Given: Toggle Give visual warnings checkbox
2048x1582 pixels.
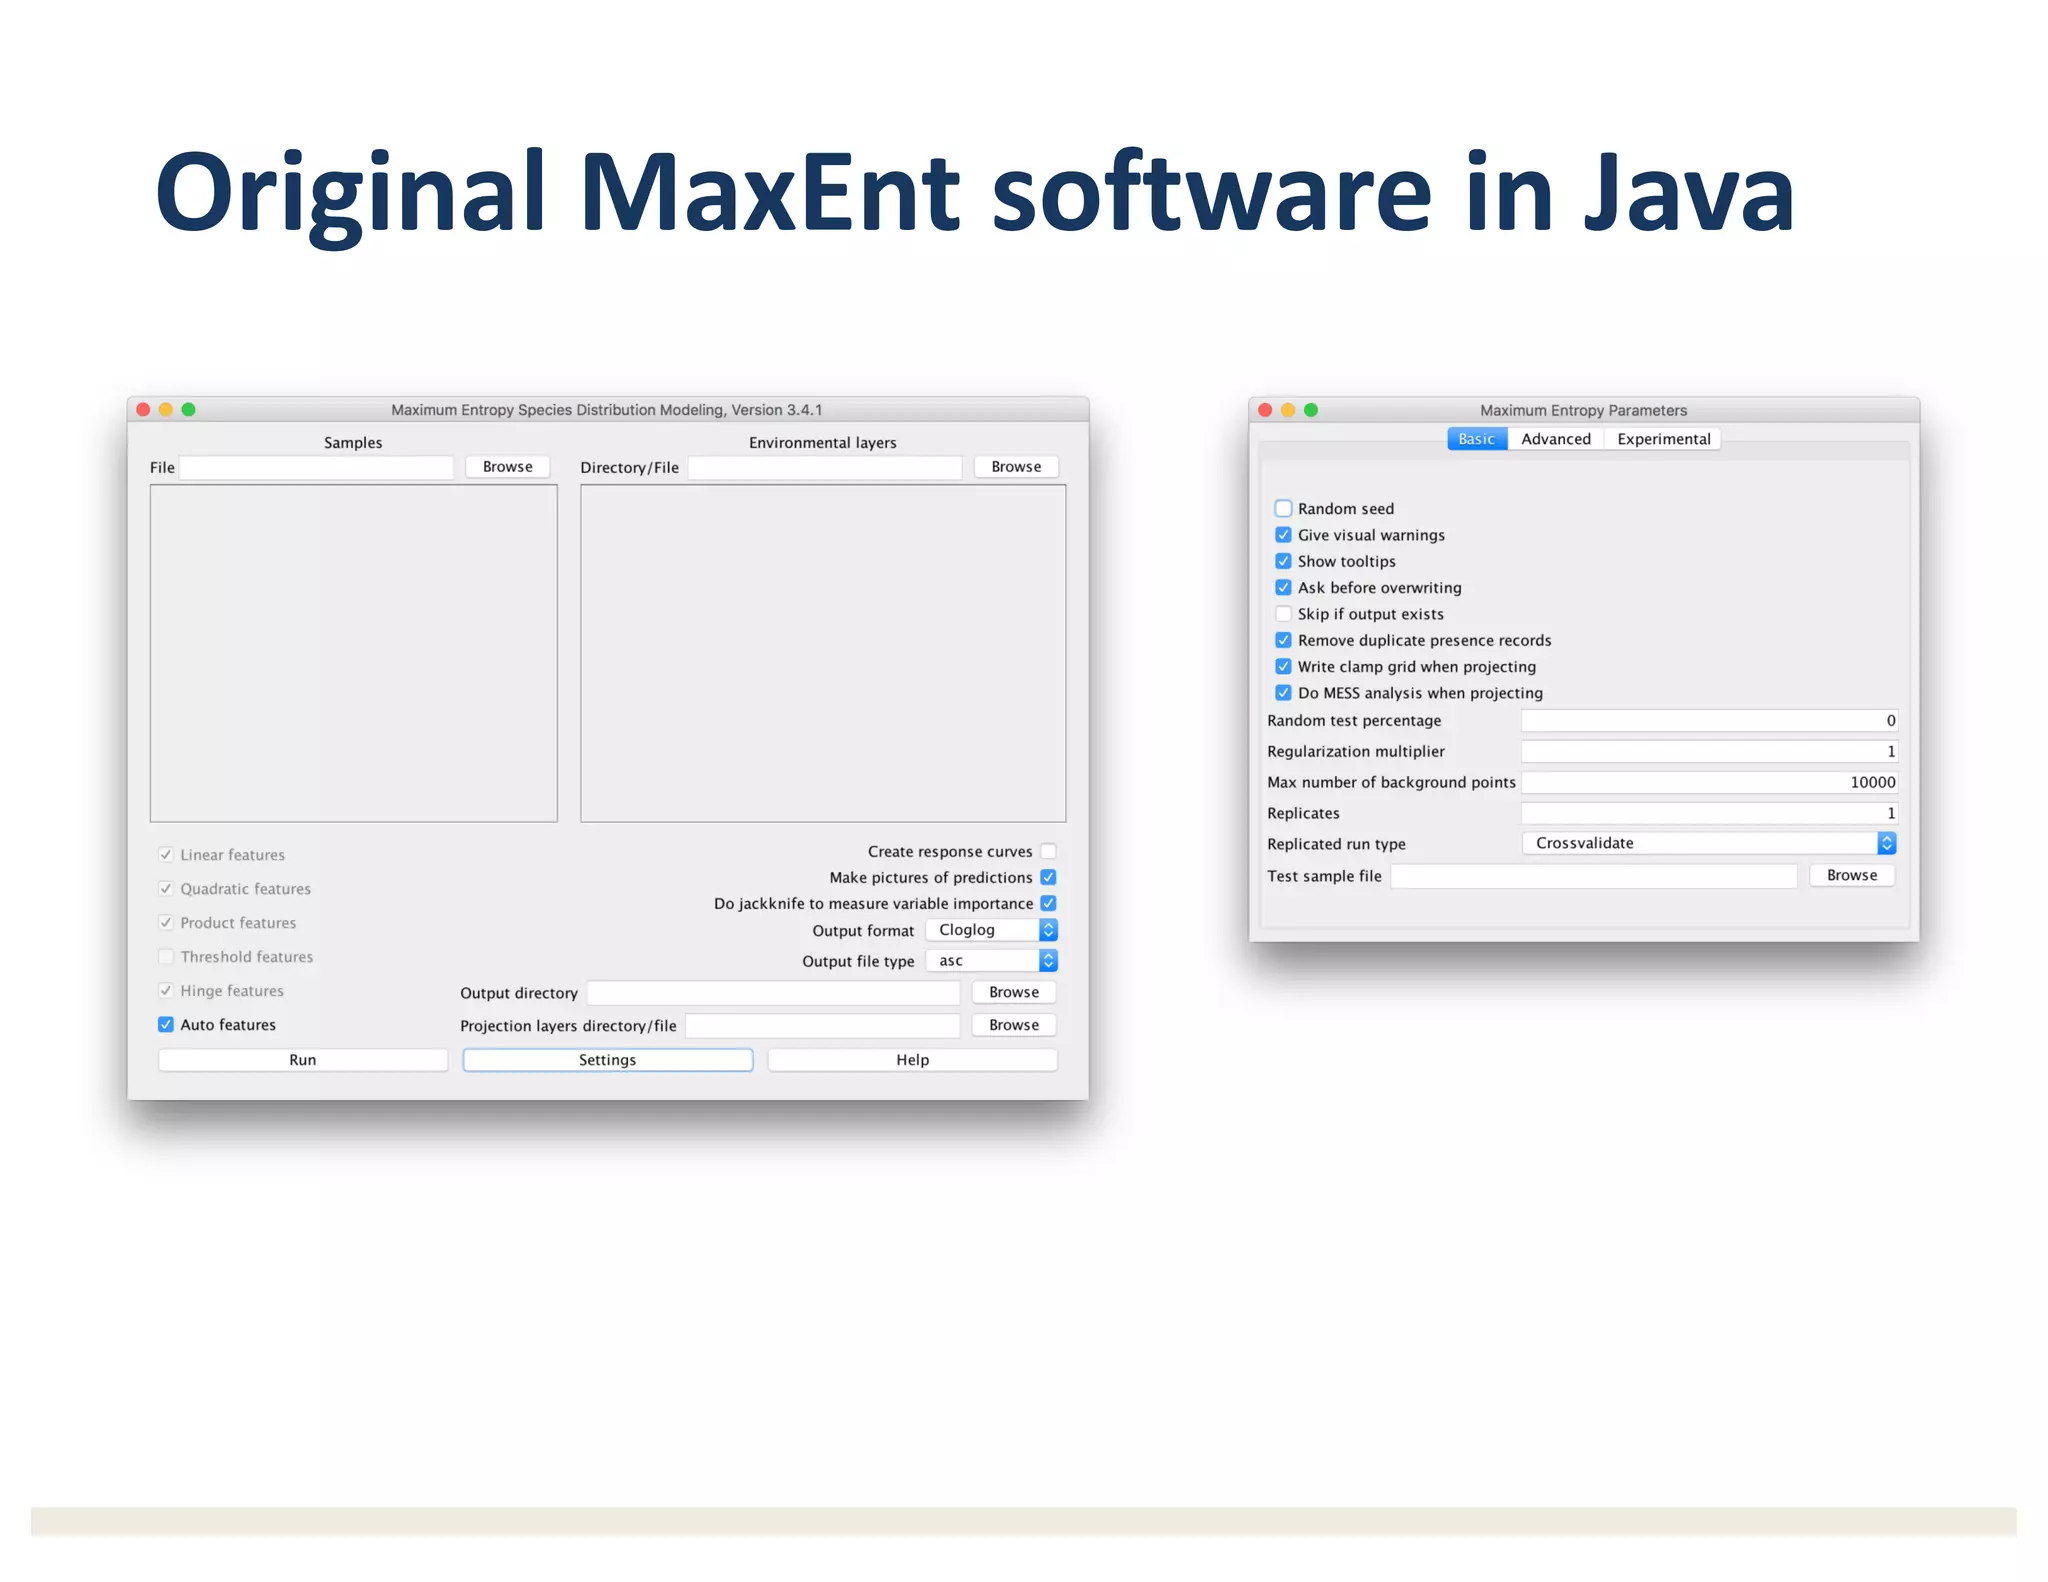Looking at the screenshot, I should click(x=1283, y=535).
